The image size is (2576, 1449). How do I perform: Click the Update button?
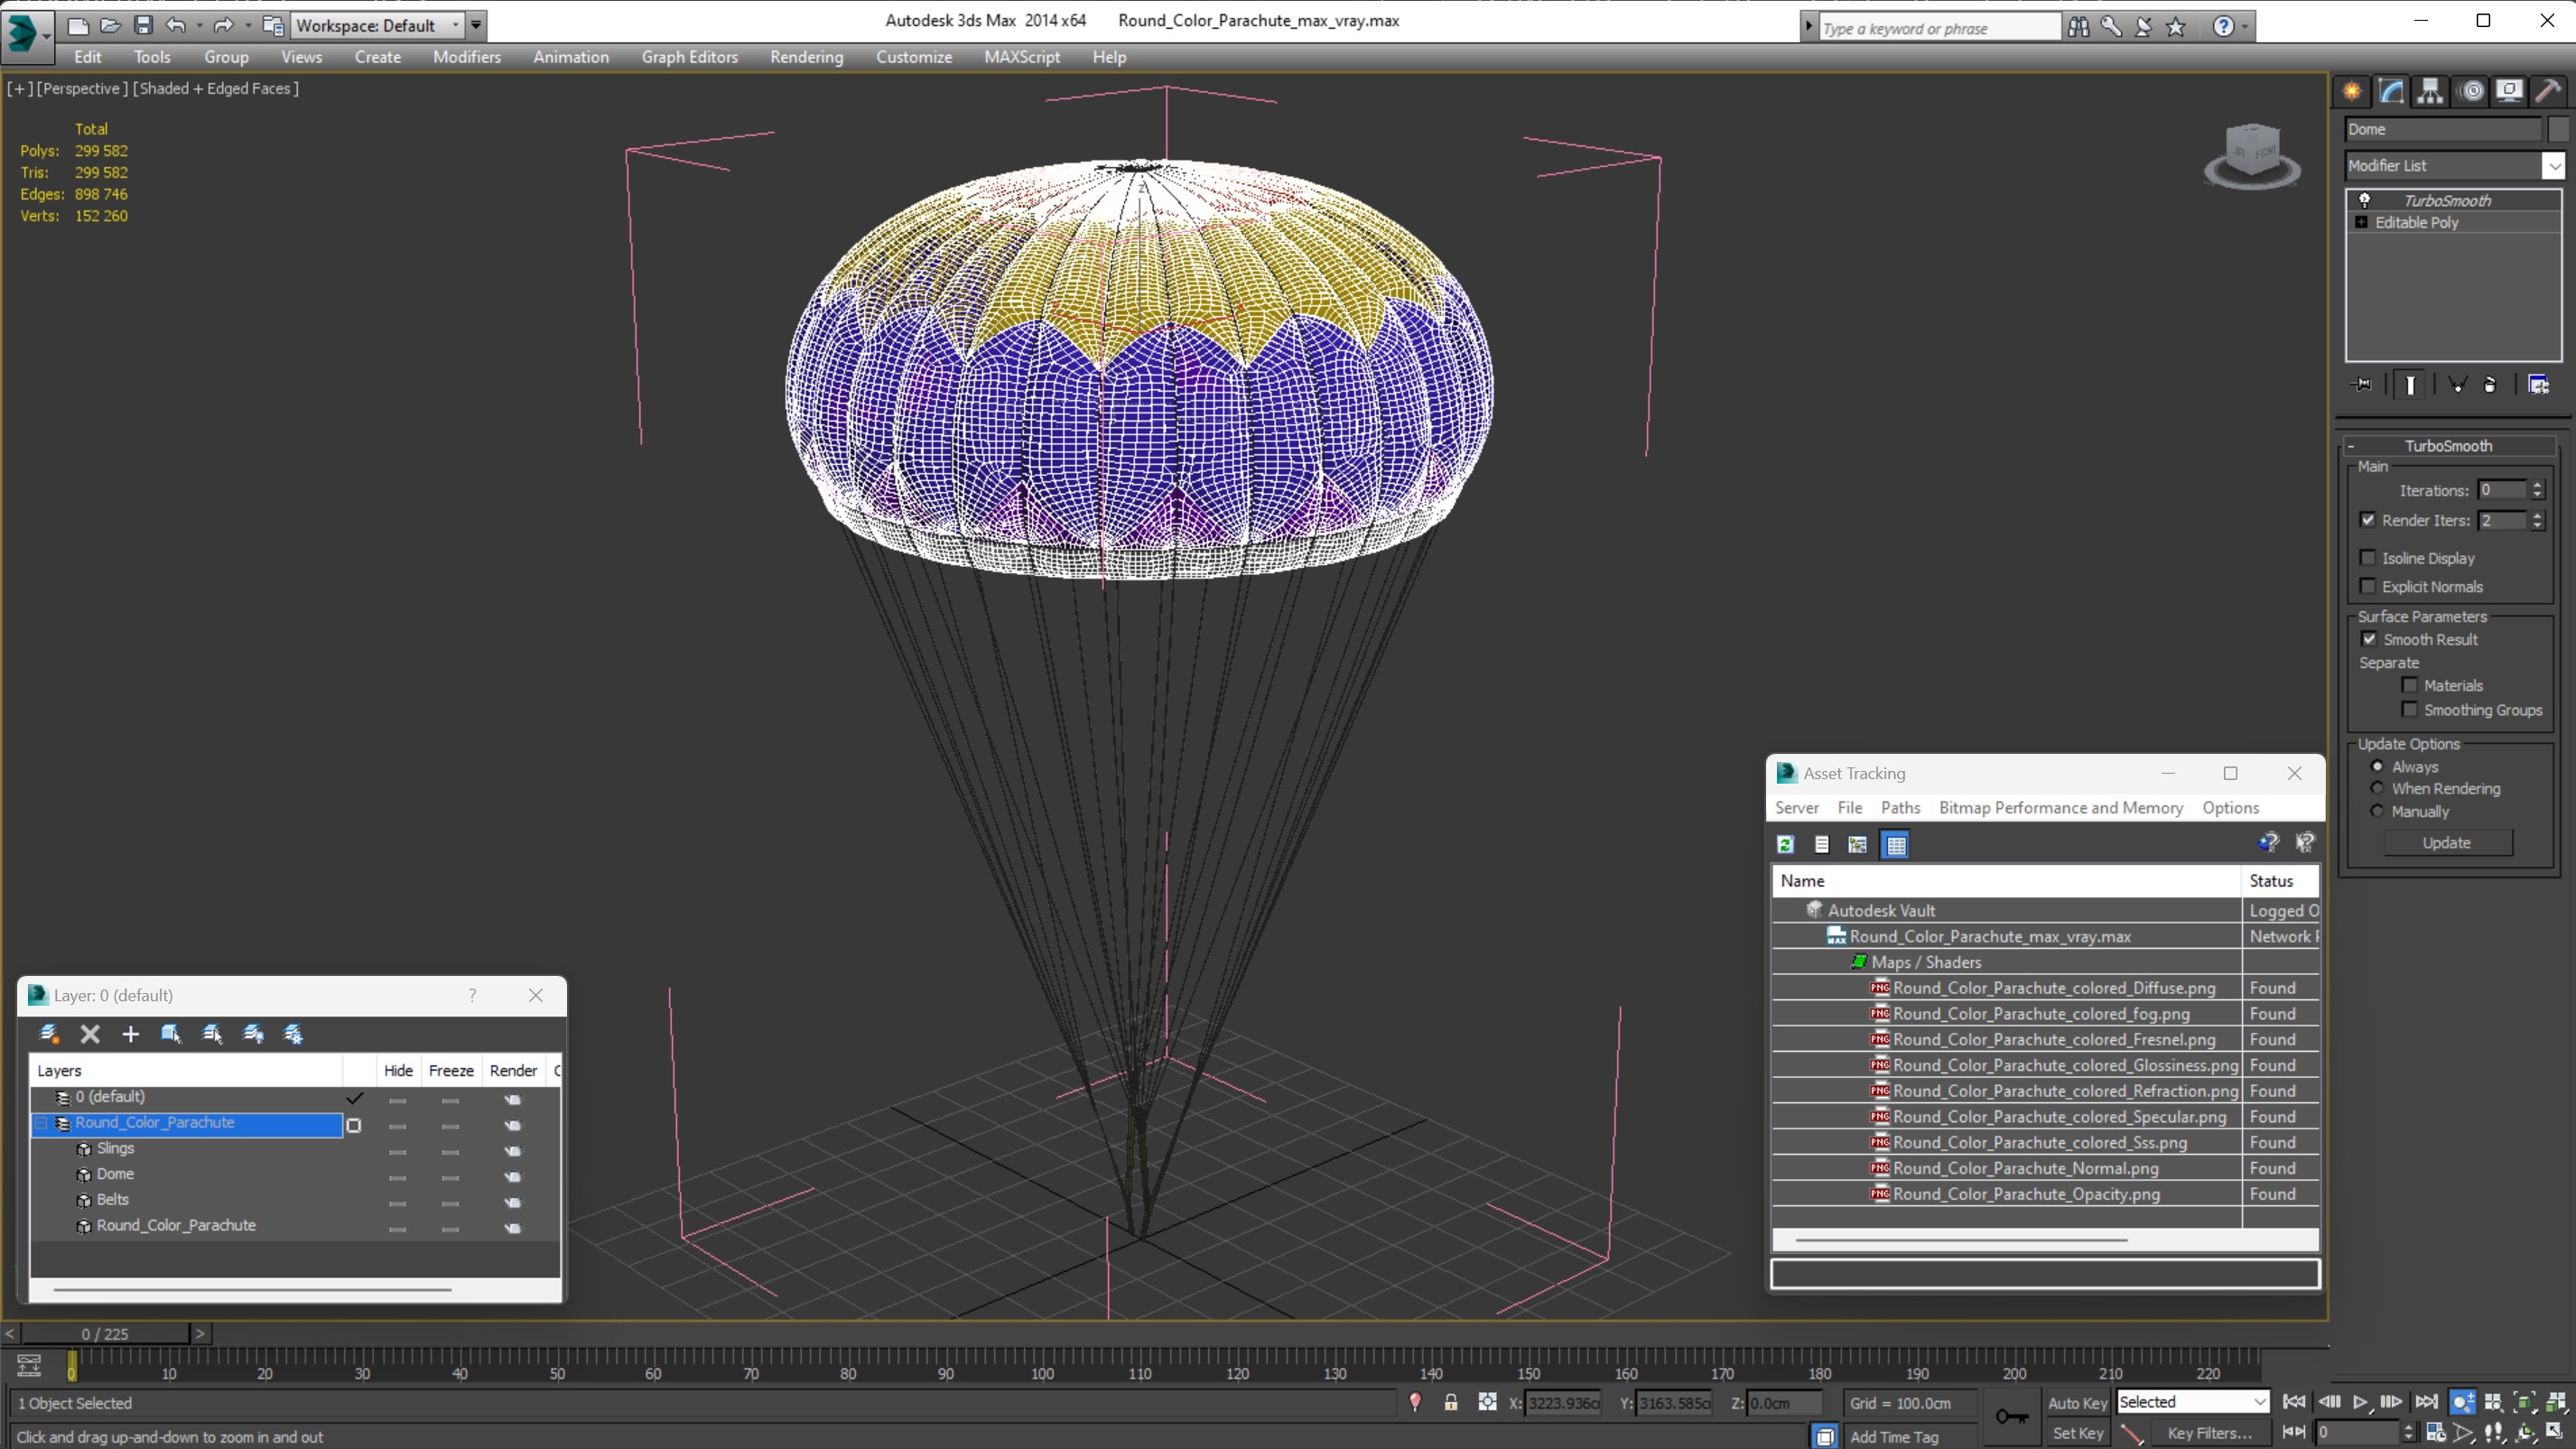click(2446, 843)
